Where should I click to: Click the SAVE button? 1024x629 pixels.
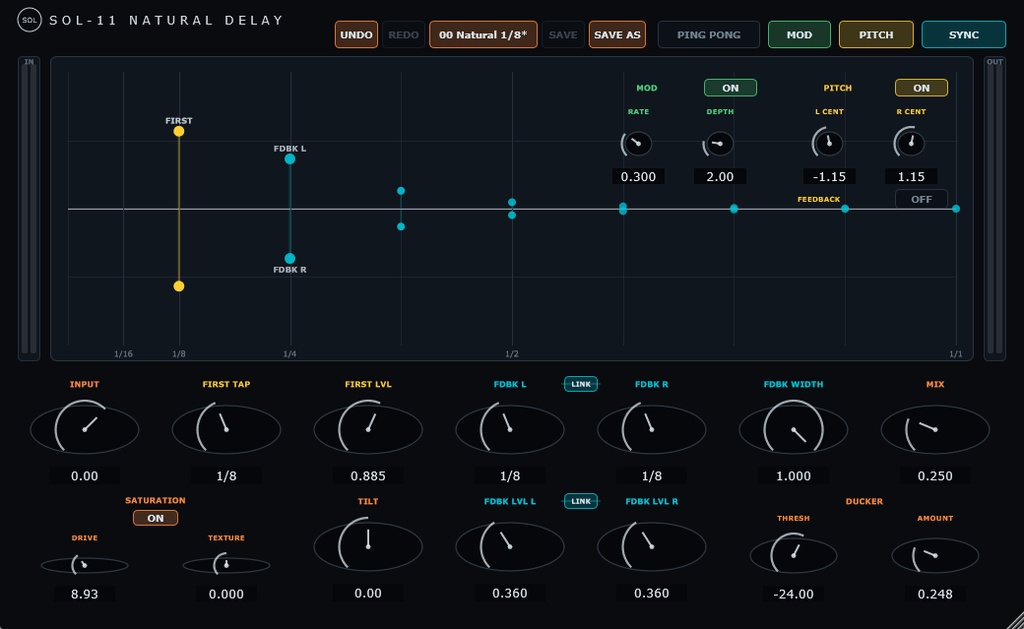click(562, 35)
